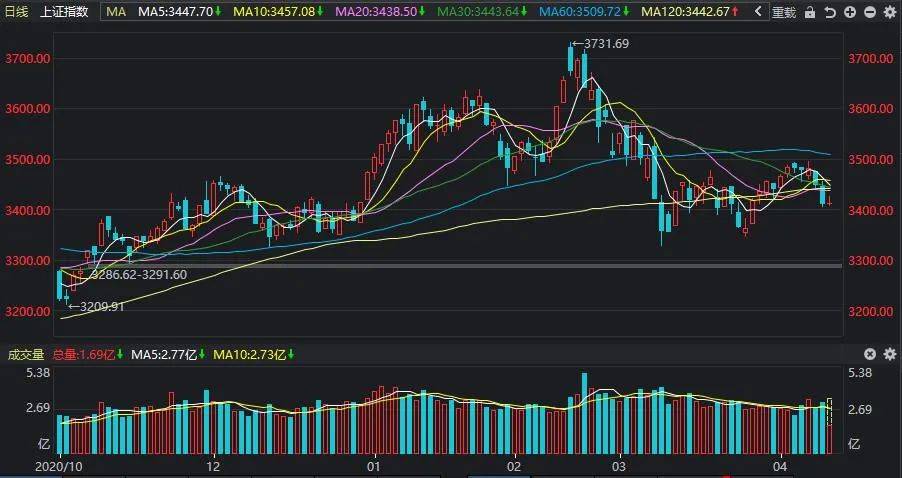Click the volume MA5 label
This screenshot has height=478, width=902.
(x=165, y=354)
